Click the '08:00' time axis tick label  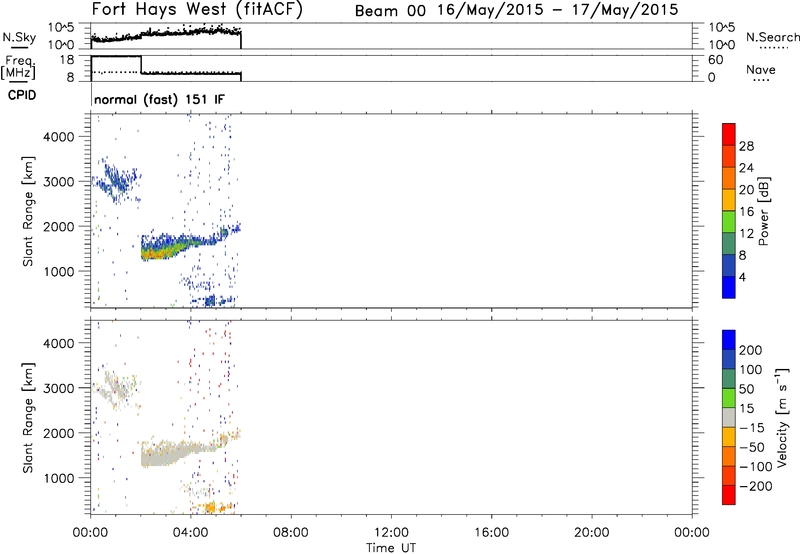click(291, 533)
